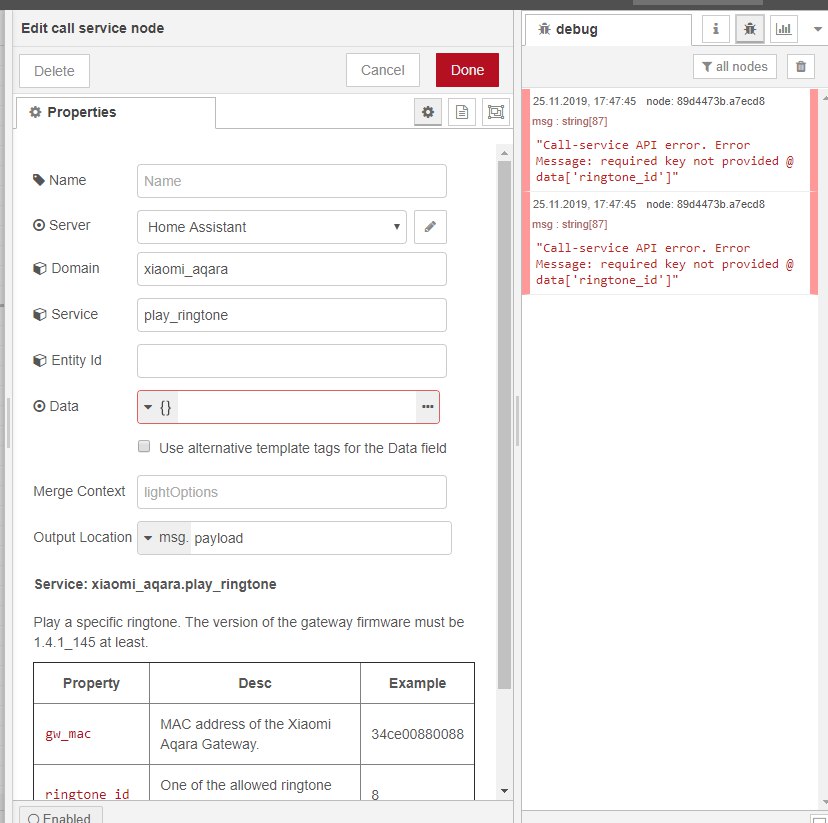This screenshot has width=828, height=823.
Task: Focus the Merge Context field
Action: coord(291,492)
